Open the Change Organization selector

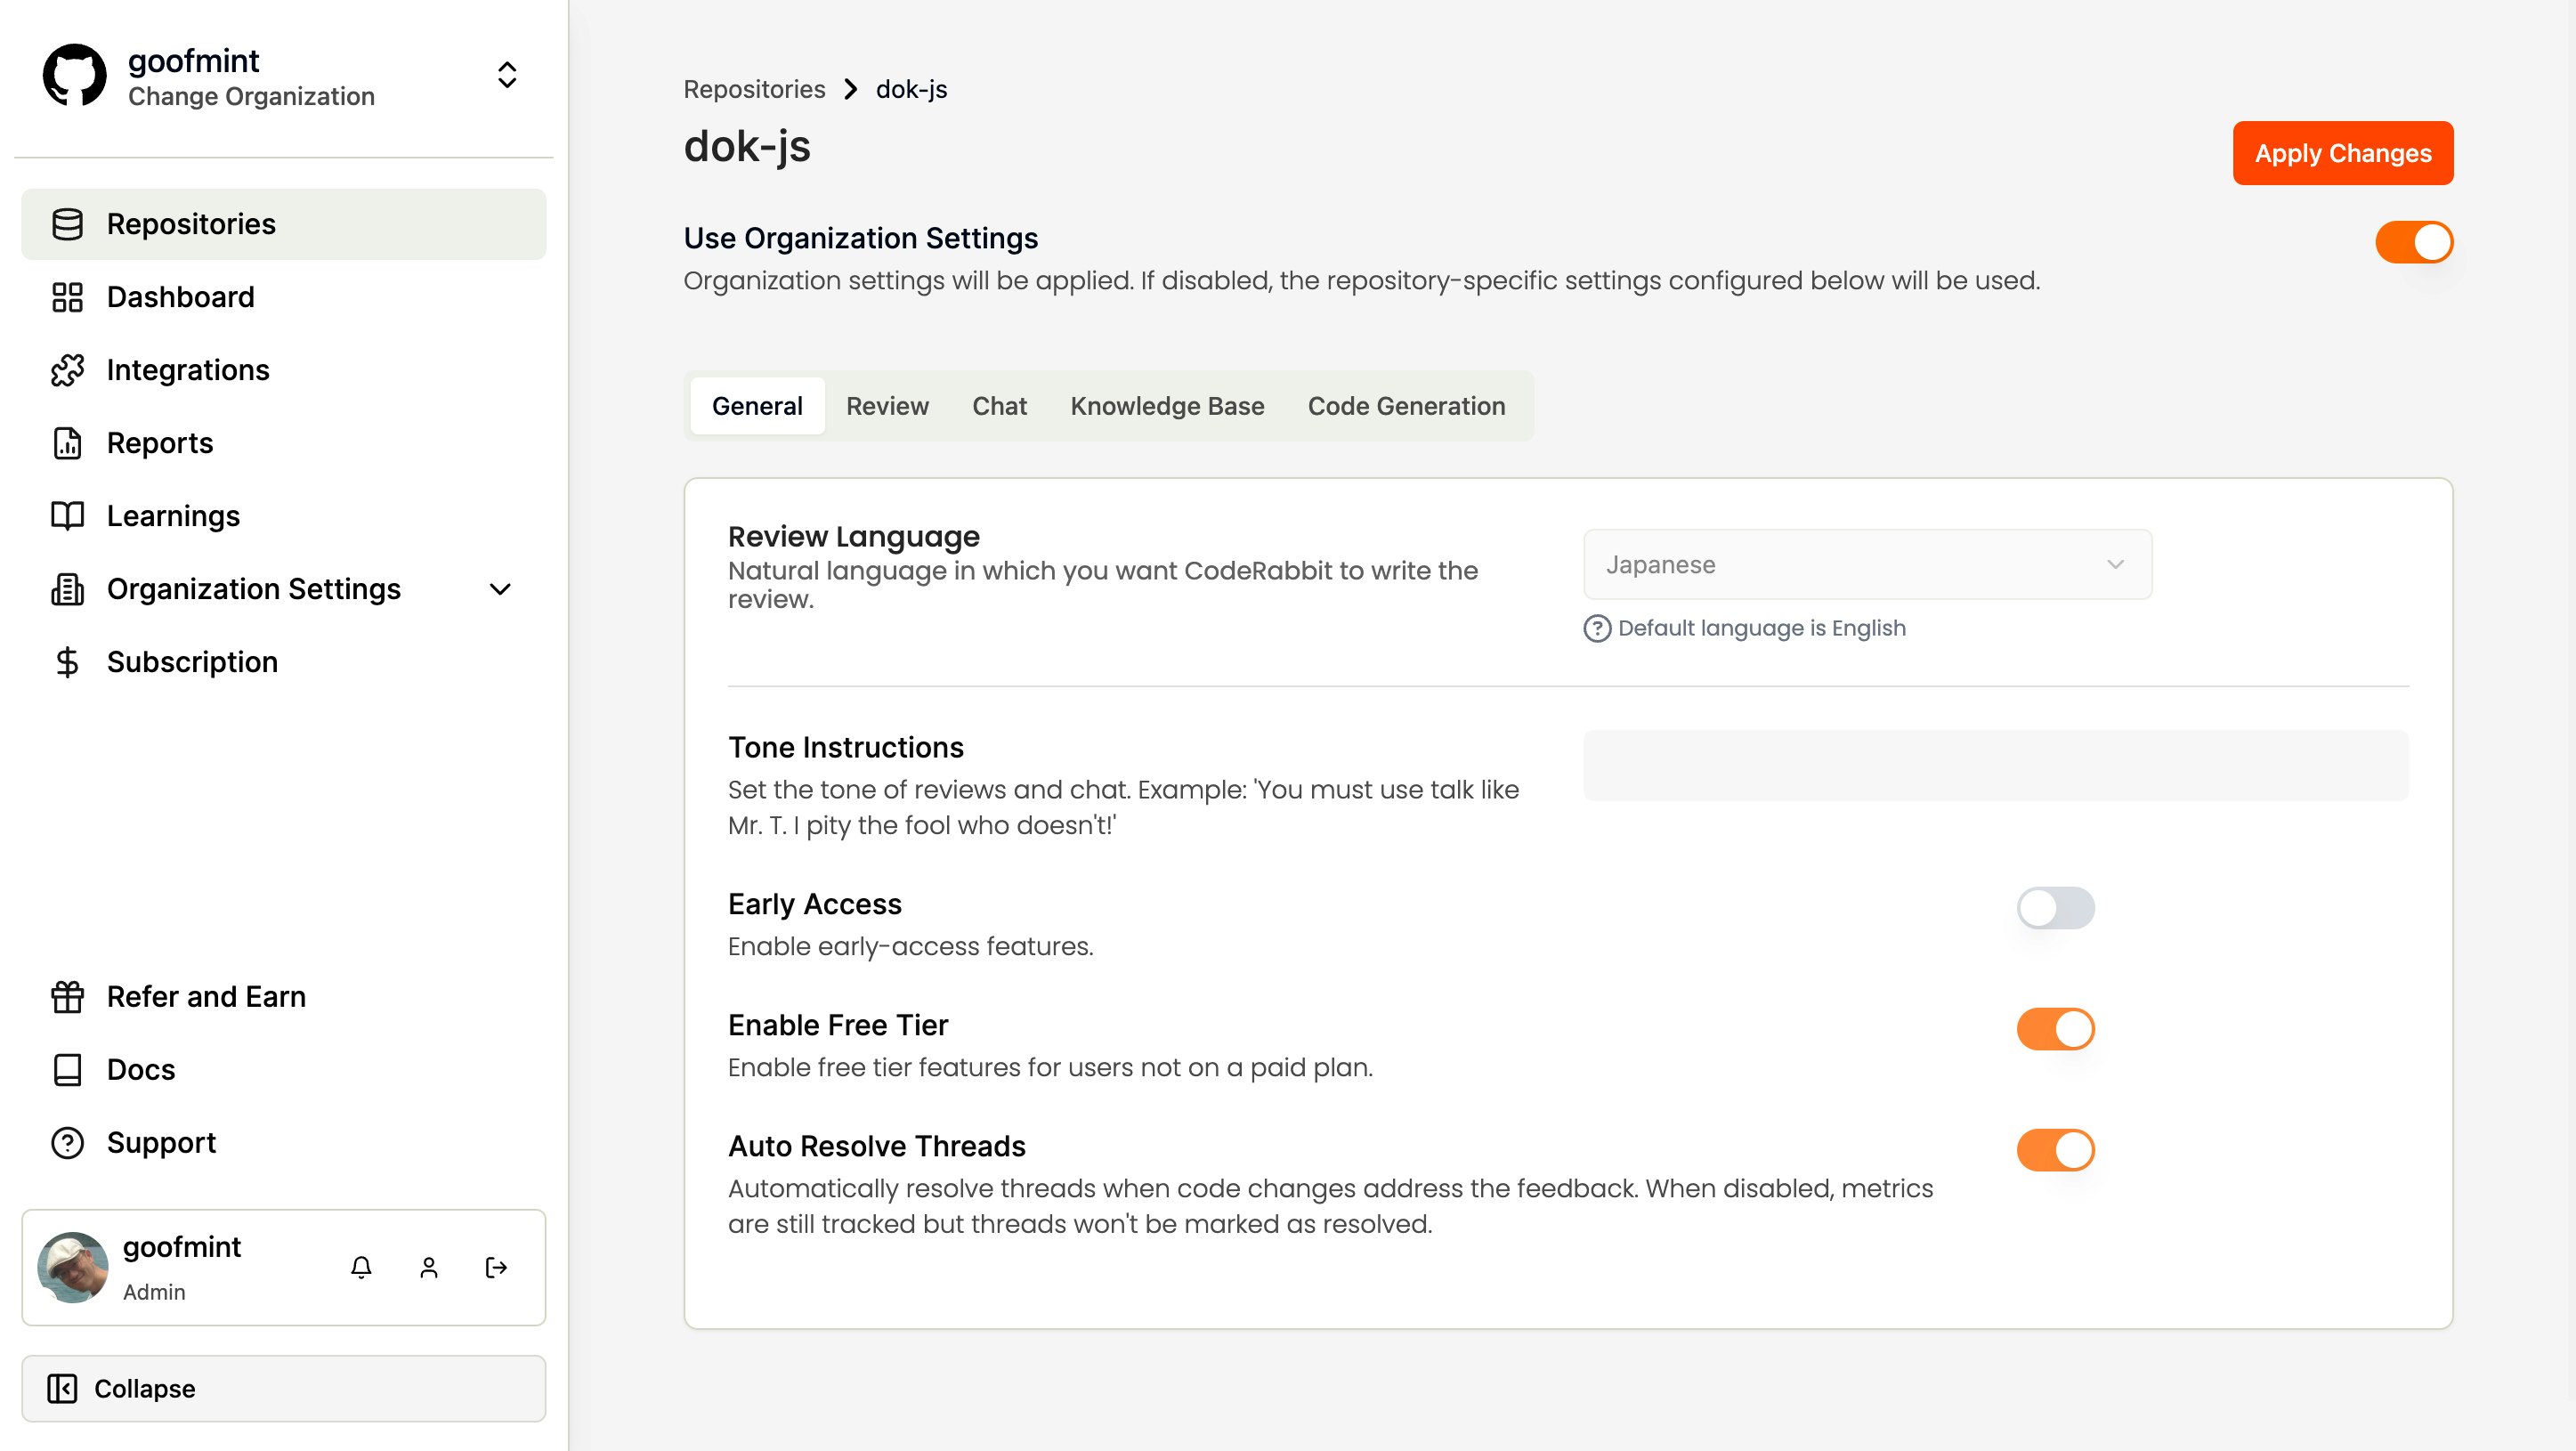tap(506, 75)
